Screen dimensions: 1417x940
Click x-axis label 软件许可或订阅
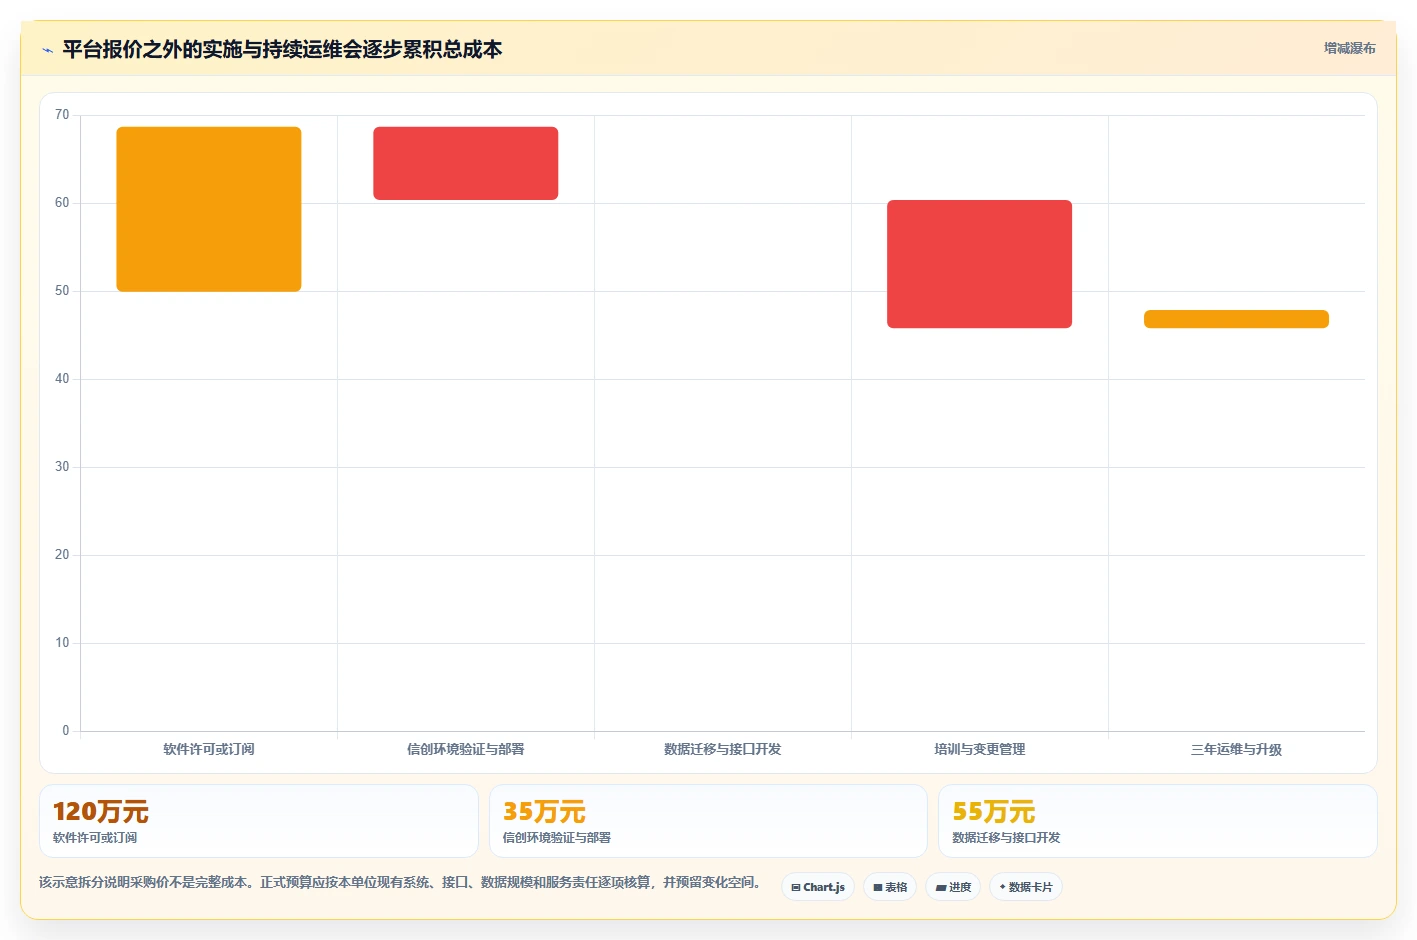pyautogui.click(x=209, y=749)
